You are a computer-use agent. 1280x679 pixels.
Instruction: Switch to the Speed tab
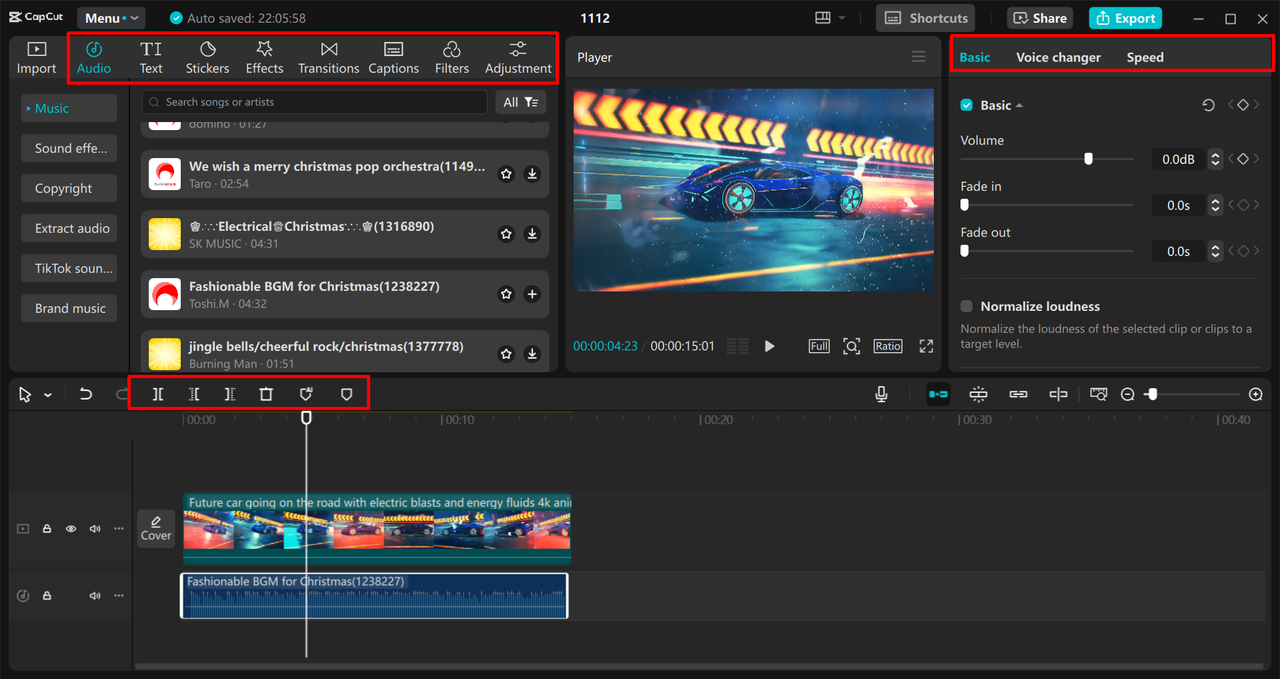[x=1145, y=57]
